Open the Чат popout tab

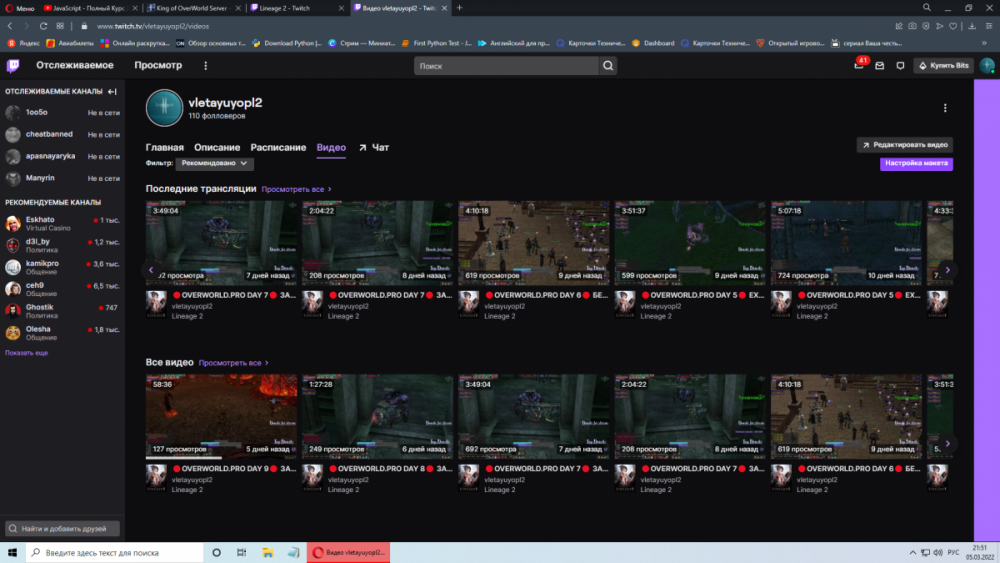[374, 147]
